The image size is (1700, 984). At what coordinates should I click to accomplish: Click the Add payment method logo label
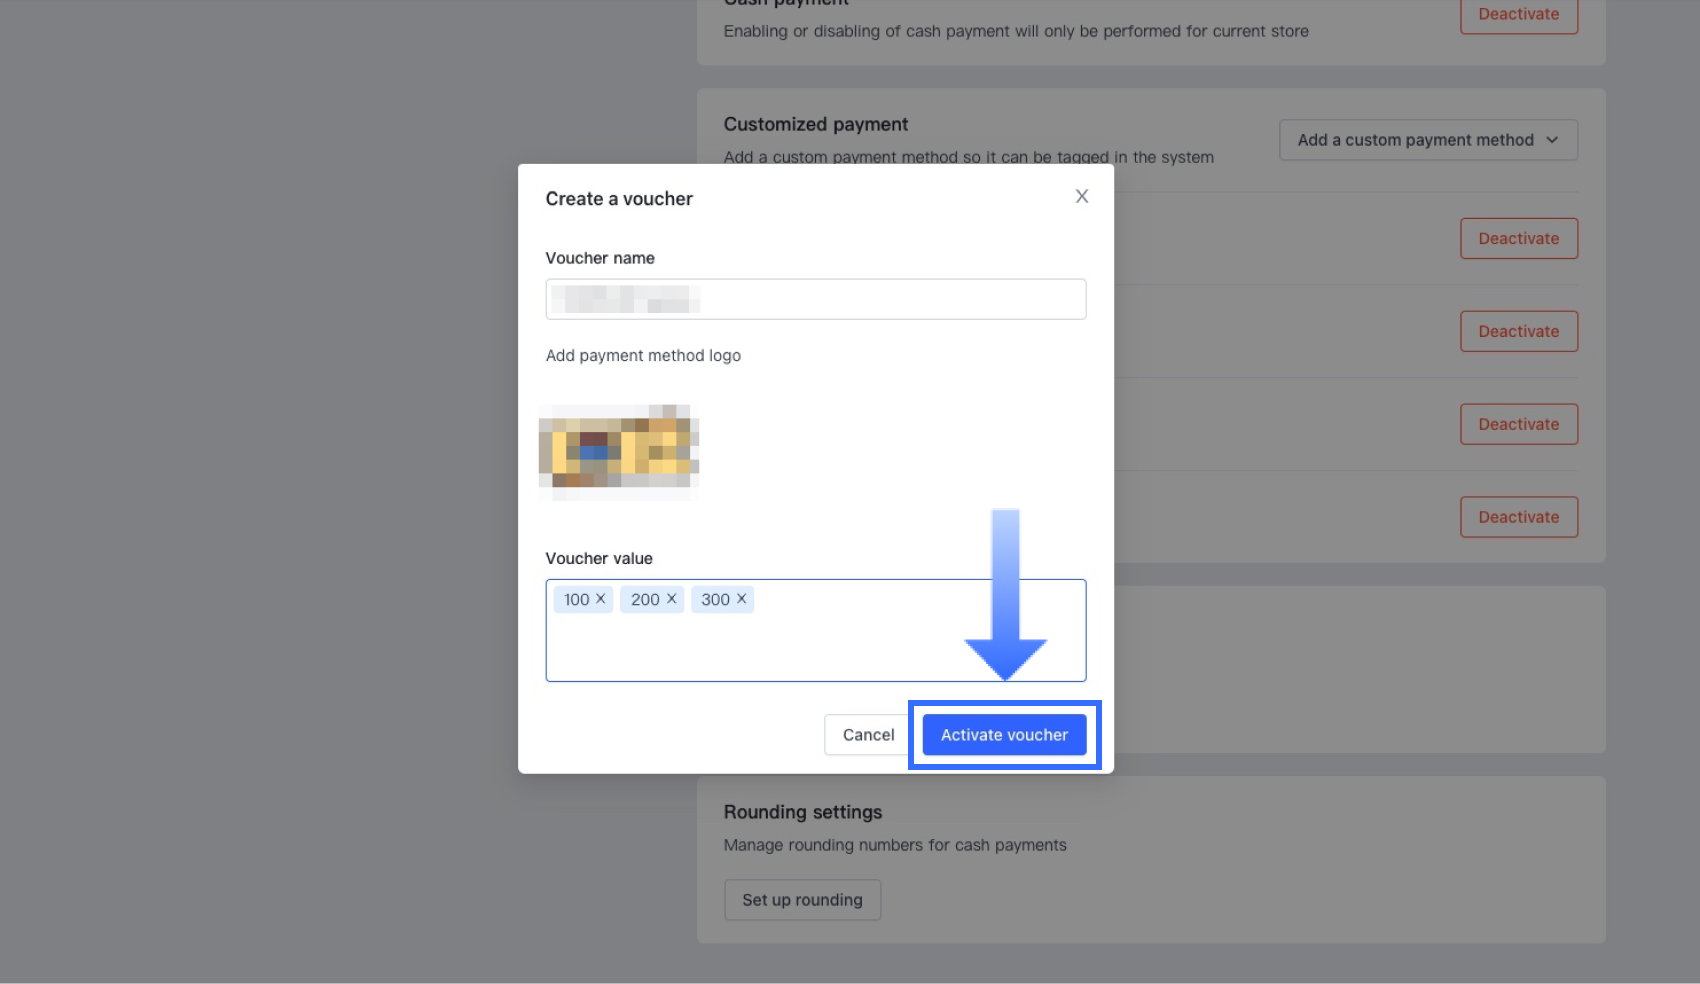643,355
